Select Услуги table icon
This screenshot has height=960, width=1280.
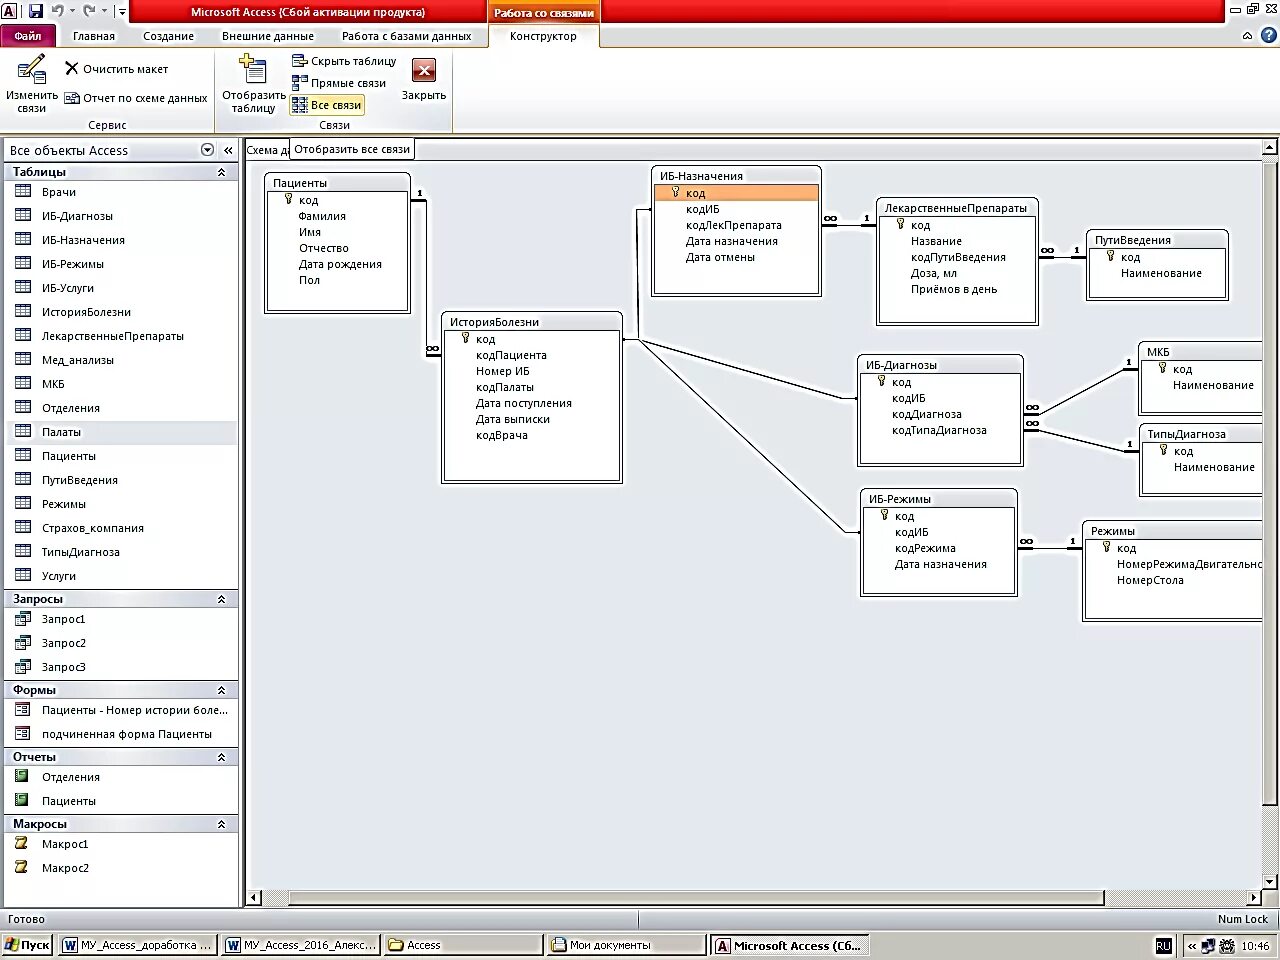(23, 576)
